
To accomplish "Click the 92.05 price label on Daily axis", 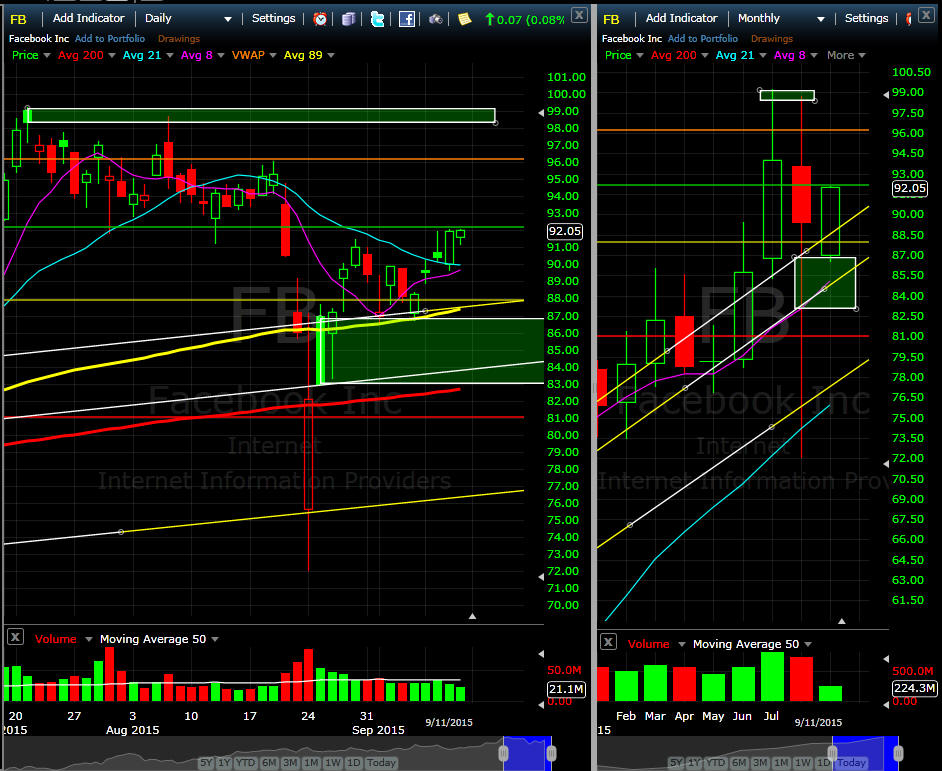I will tap(565, 231).
